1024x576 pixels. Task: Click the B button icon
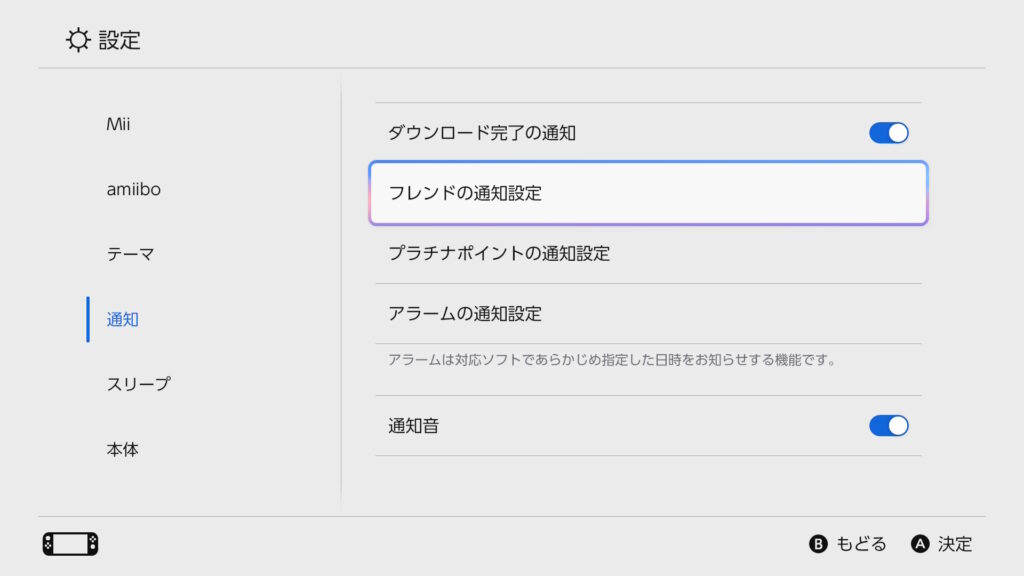pyautogui.click(x=818, y=544)
